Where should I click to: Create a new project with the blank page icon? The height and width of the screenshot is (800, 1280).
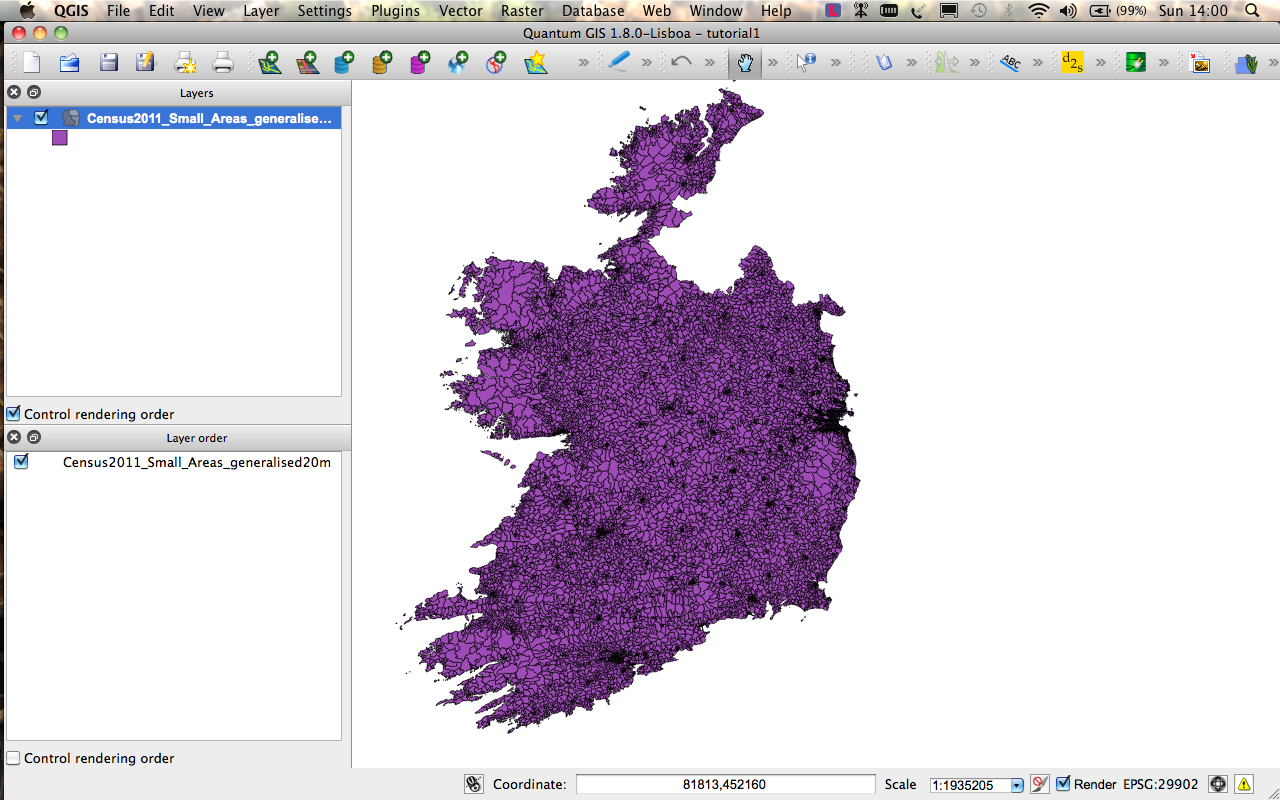pos(31,63)
